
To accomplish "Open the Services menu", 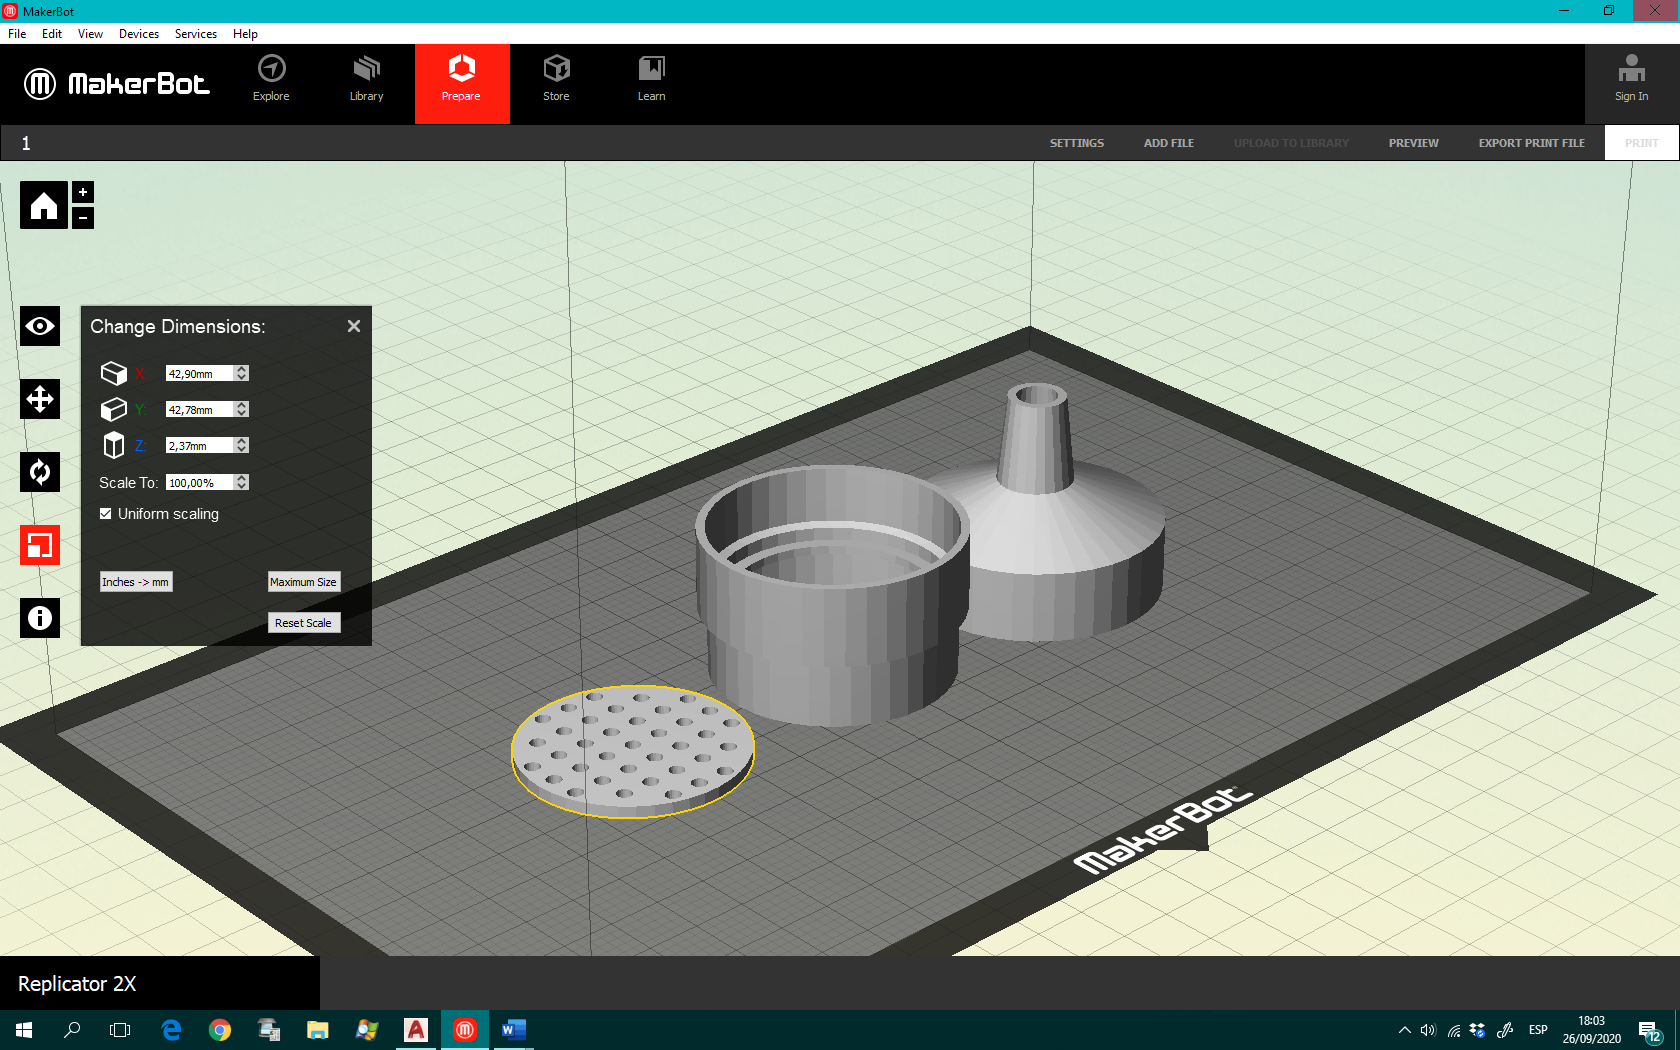I will click(196, 34).
